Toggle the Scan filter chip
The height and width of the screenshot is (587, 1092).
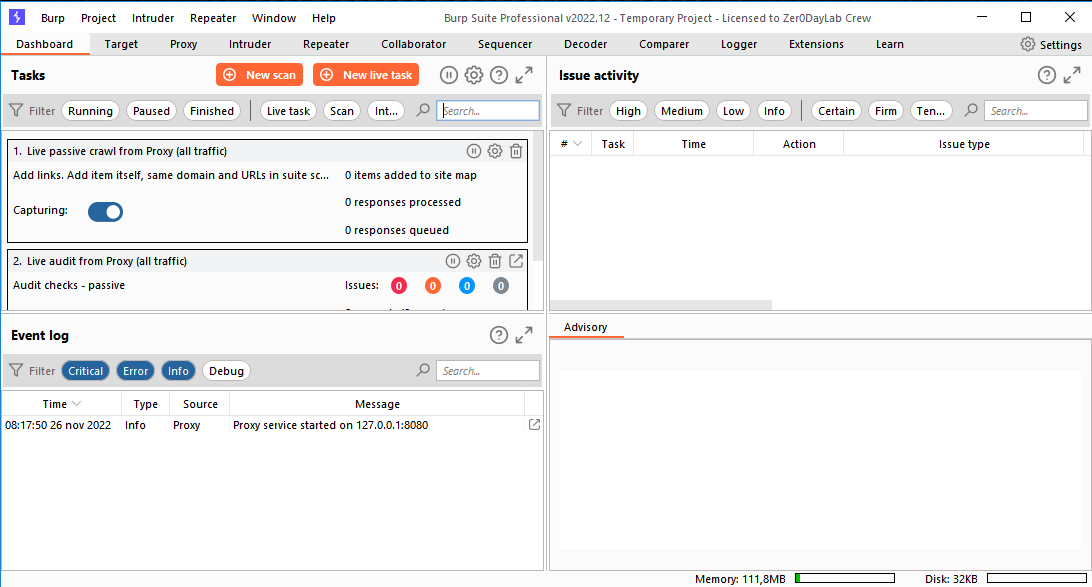click(x=342, y=111)
